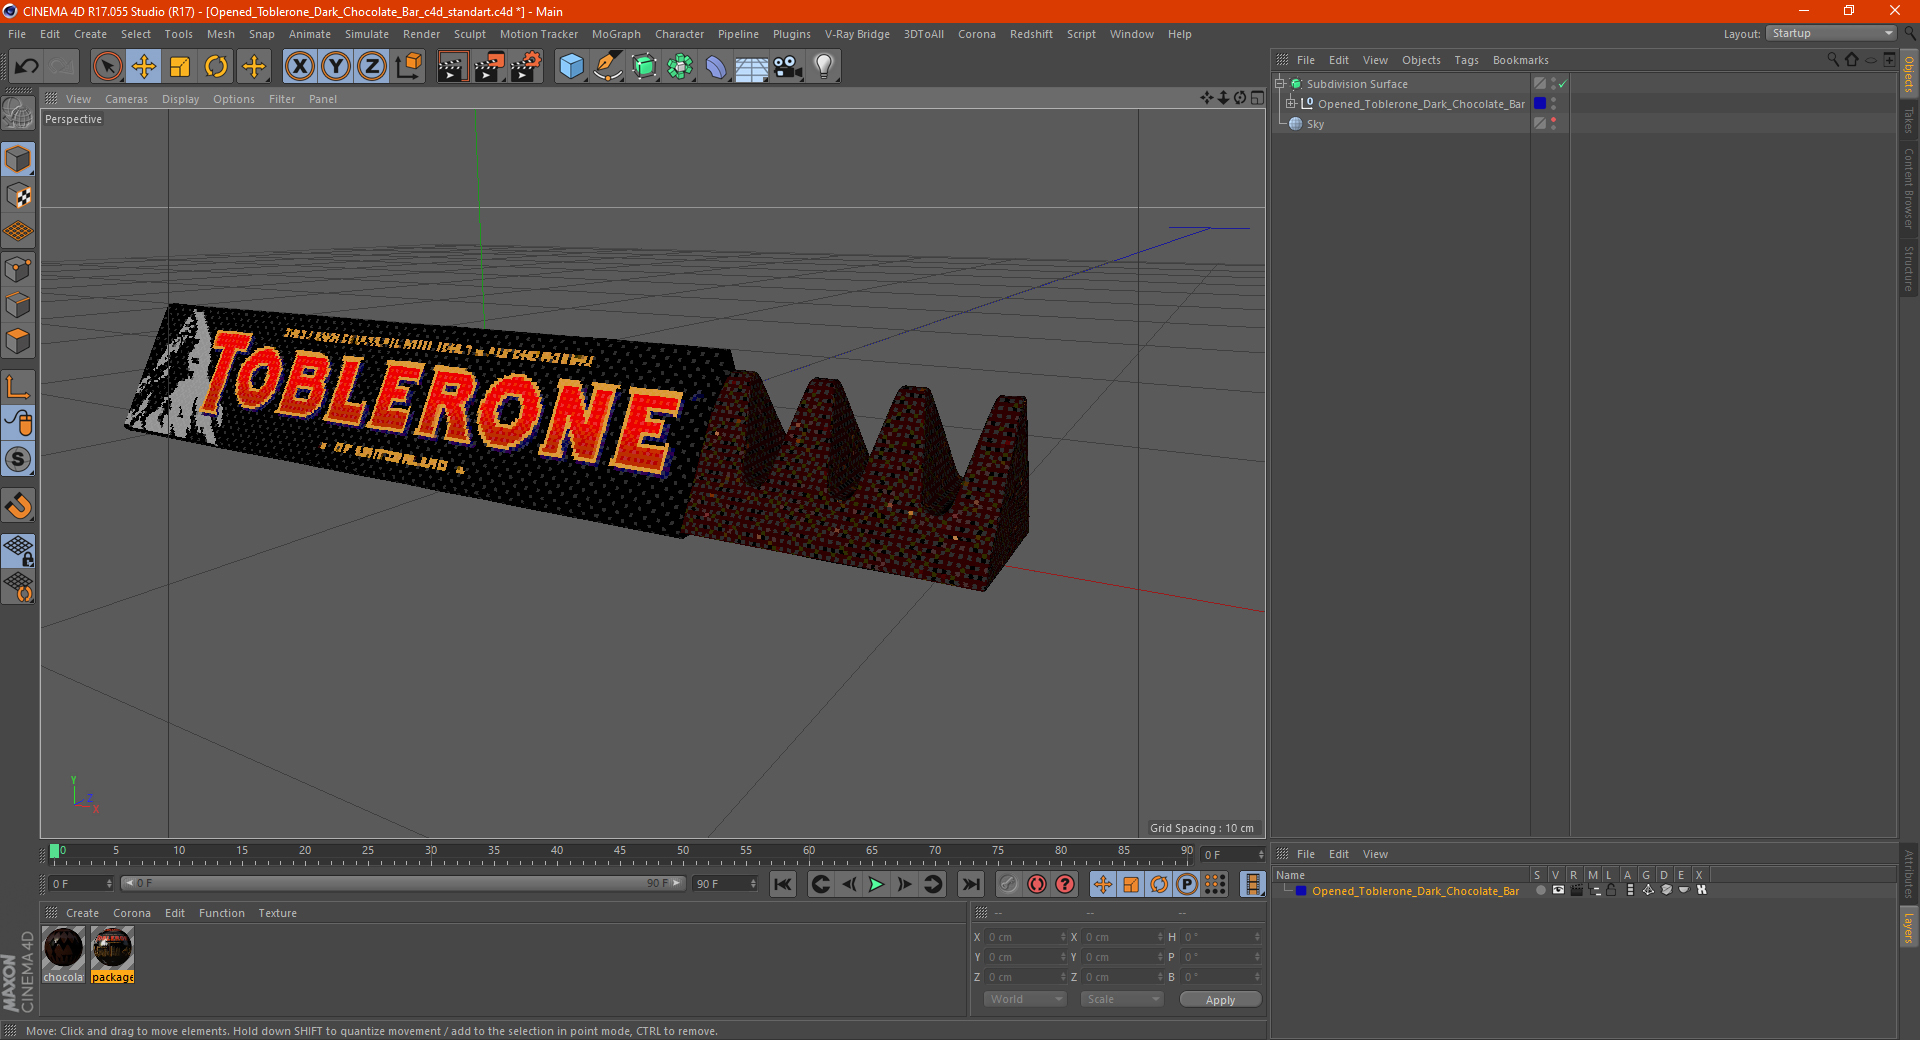The width and height of the screenshot is (1920, 1040).
Task: Click the end frame 90 F stepper
Action: pyautogui.click(x=753, y=884)
